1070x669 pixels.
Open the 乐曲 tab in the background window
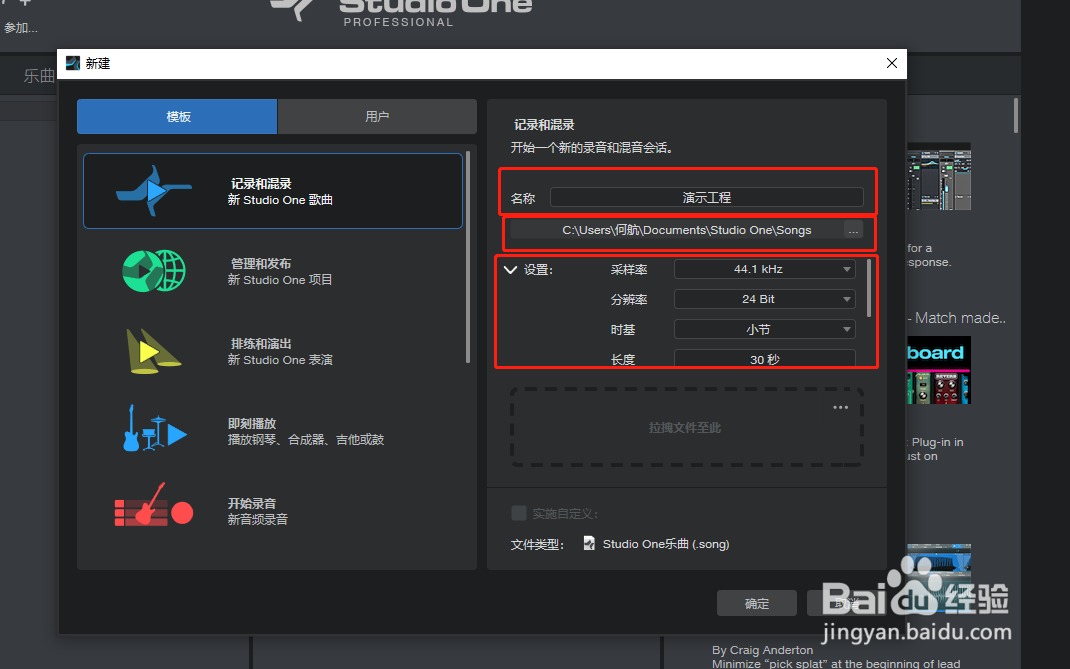[x=38, y=76]
